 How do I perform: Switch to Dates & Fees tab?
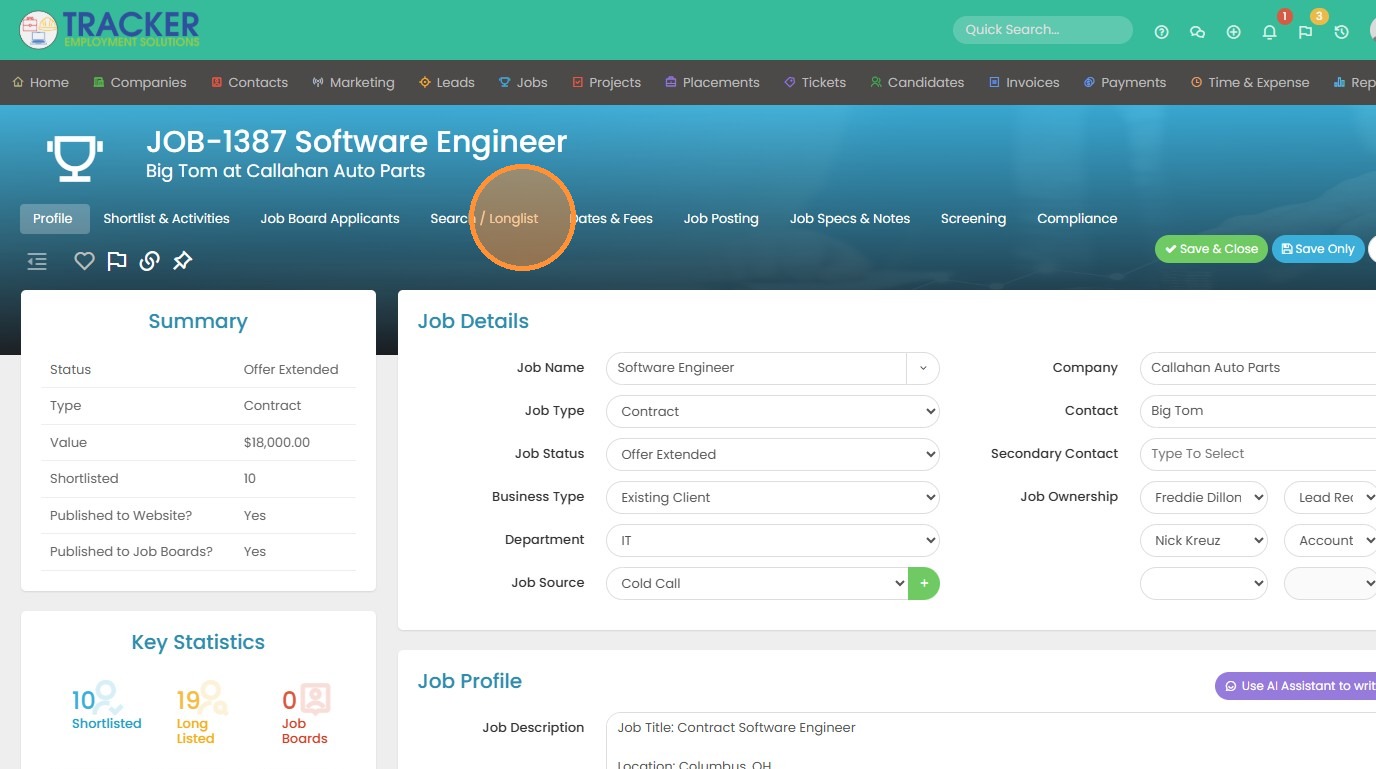611,218
